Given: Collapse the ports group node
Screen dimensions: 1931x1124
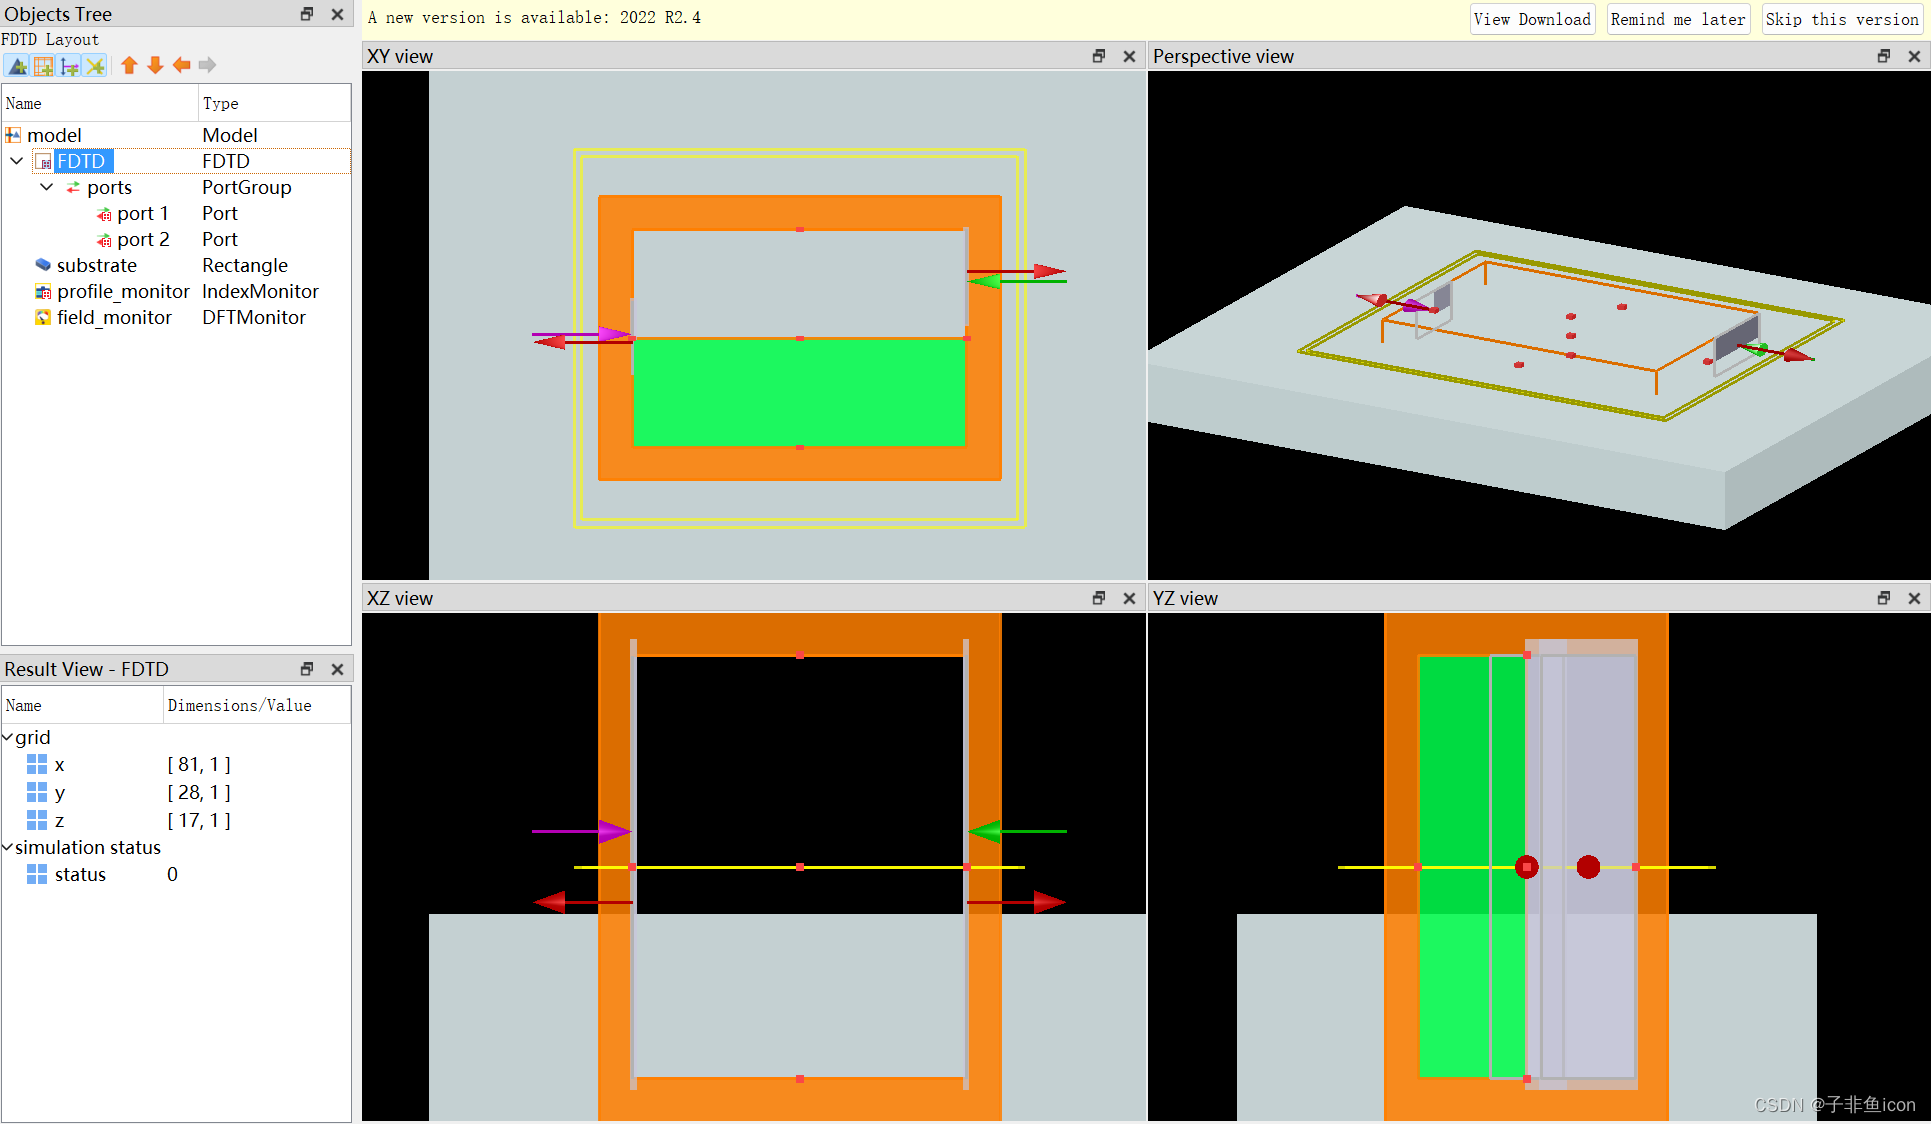Looking at the screenshot, I should click(47, 187).
